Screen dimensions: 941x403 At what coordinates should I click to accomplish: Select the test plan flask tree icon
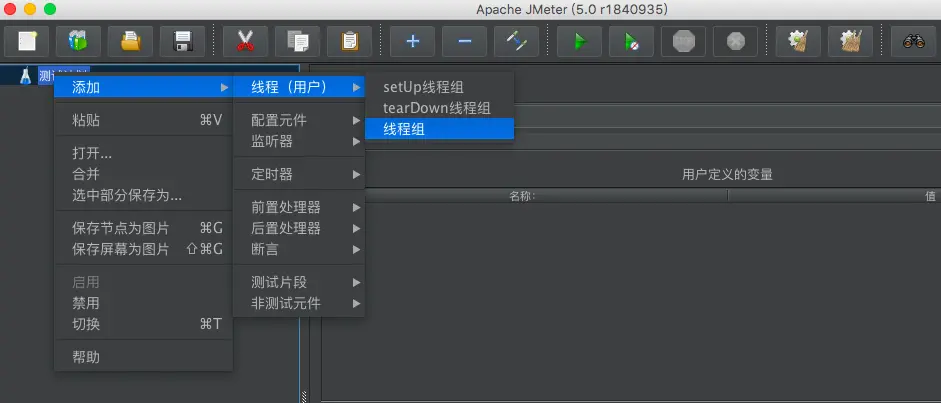click(25, 76)
